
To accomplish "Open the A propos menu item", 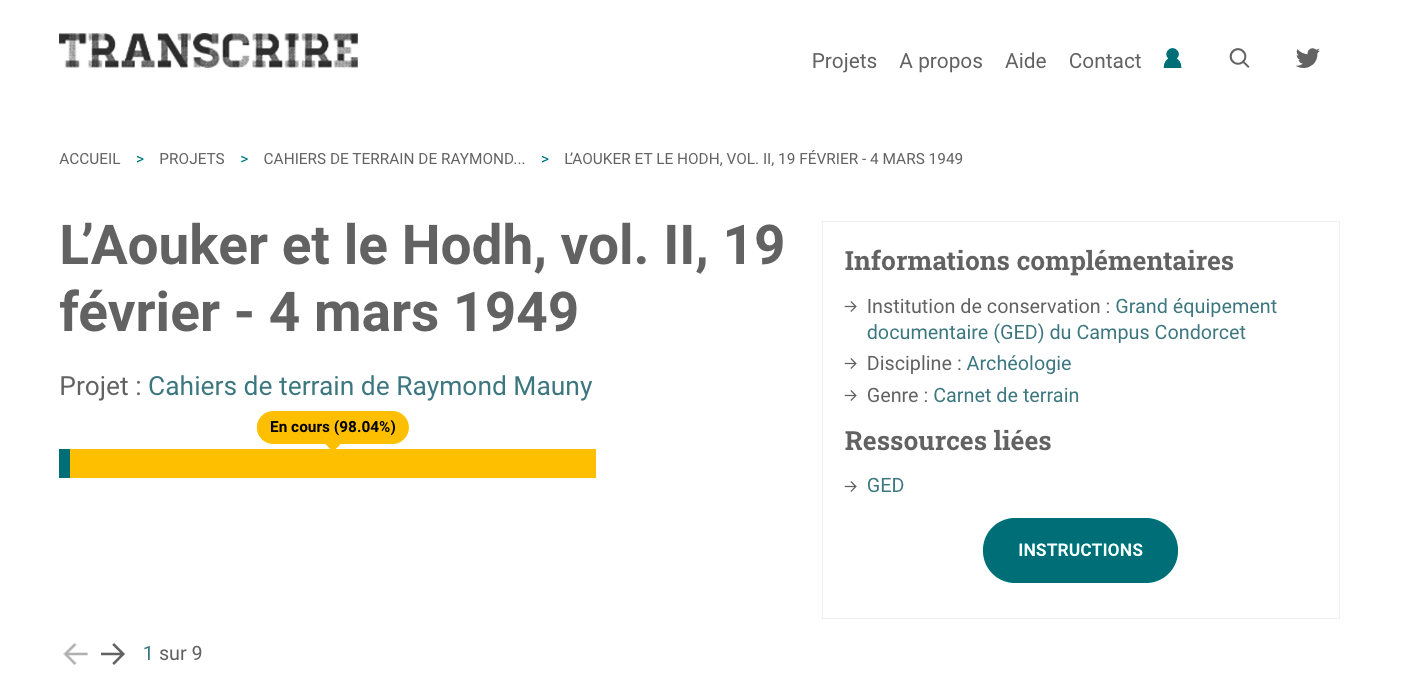I will click(941, 61).
